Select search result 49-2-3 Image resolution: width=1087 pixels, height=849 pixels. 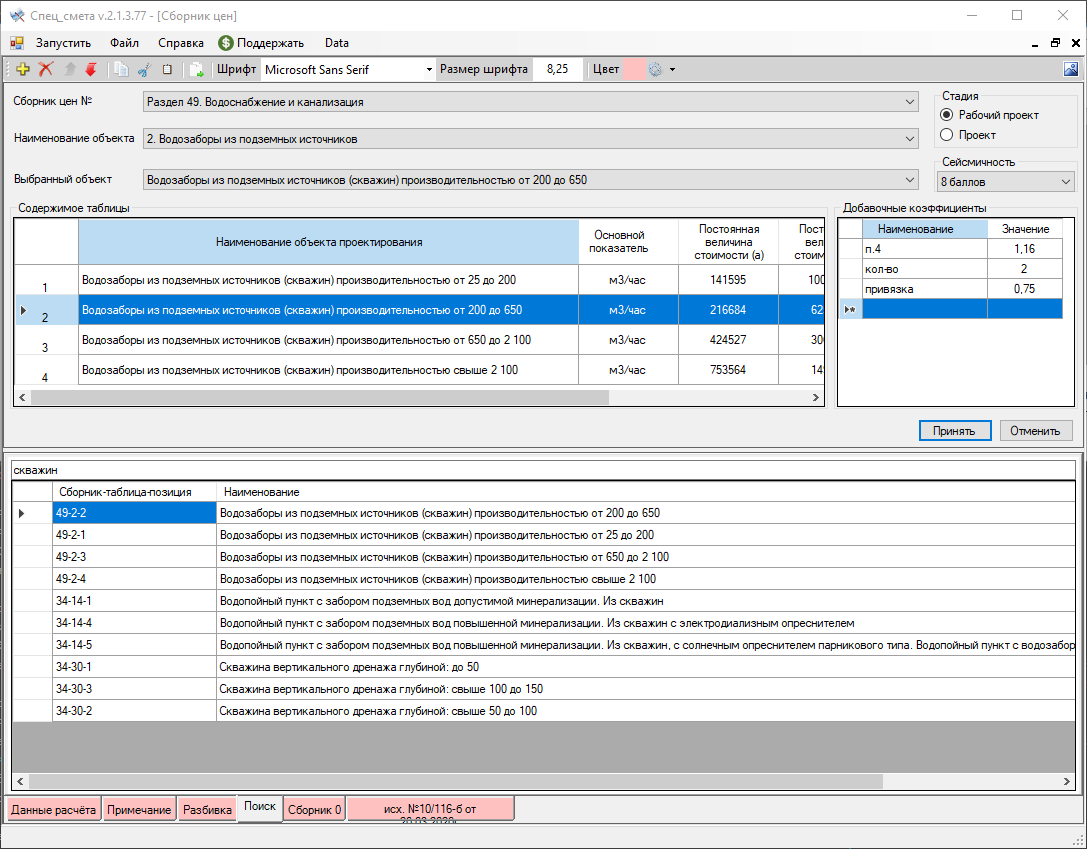pyautogui.click(x=544, y=557)
